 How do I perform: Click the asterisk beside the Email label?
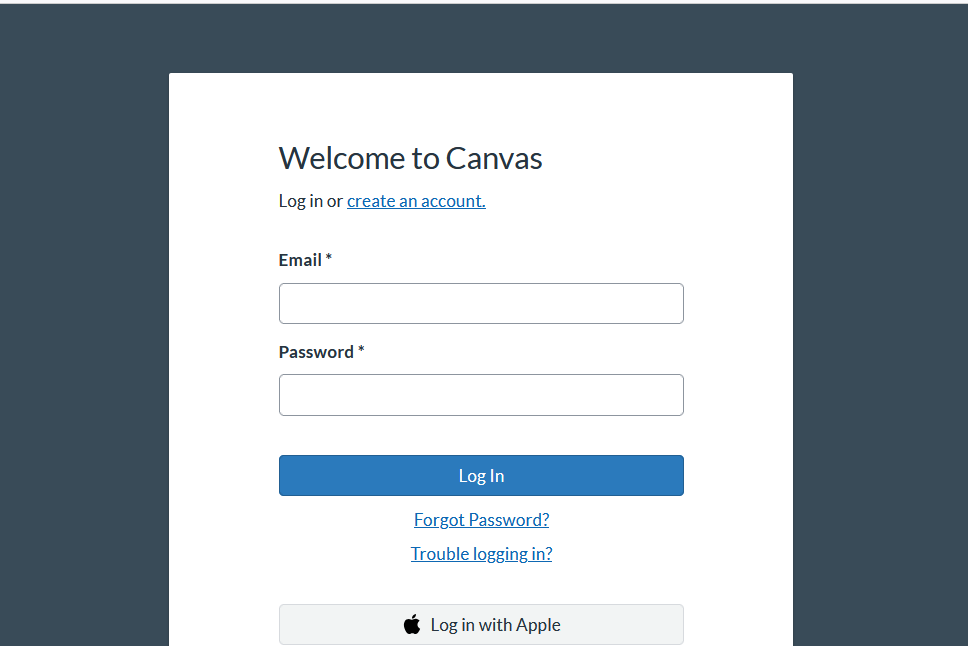click(x=329, y=259)
